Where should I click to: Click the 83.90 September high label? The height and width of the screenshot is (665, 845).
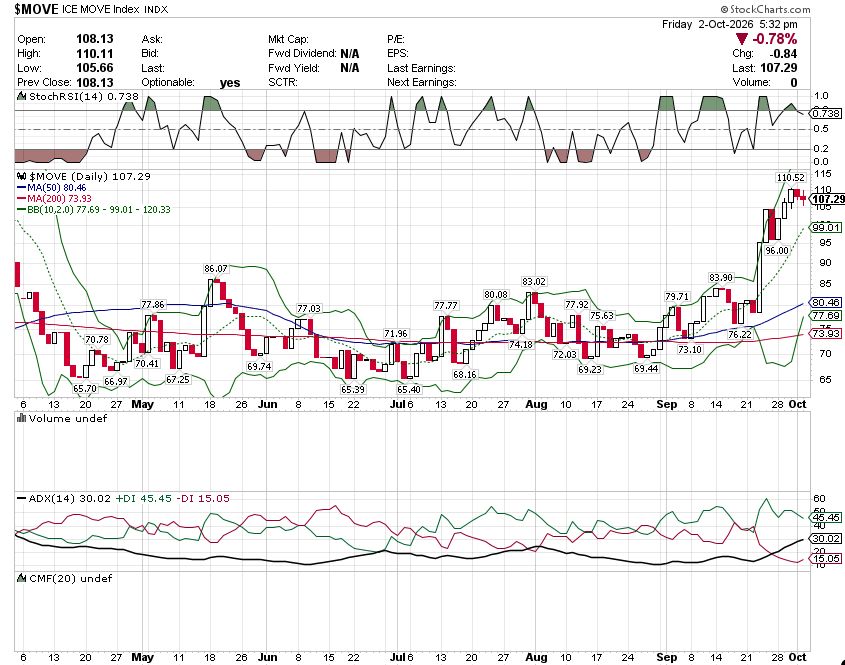pyautogui.click(x=721, y=278)
